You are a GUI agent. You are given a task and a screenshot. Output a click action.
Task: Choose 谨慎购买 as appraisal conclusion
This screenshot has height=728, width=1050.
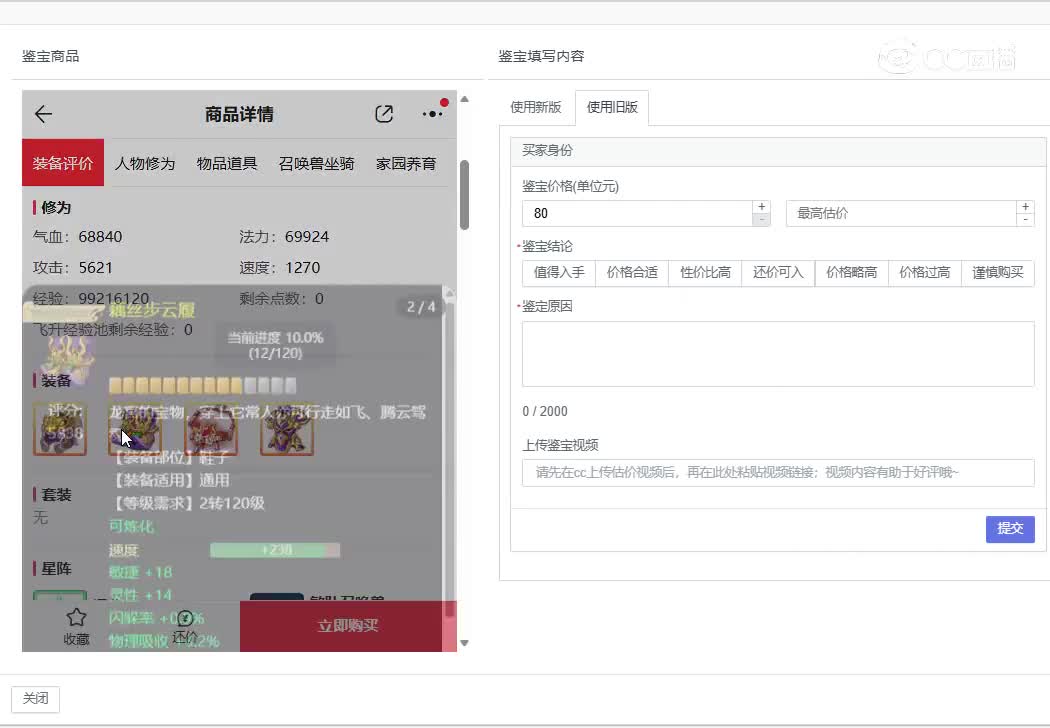(x=997, y=273)
